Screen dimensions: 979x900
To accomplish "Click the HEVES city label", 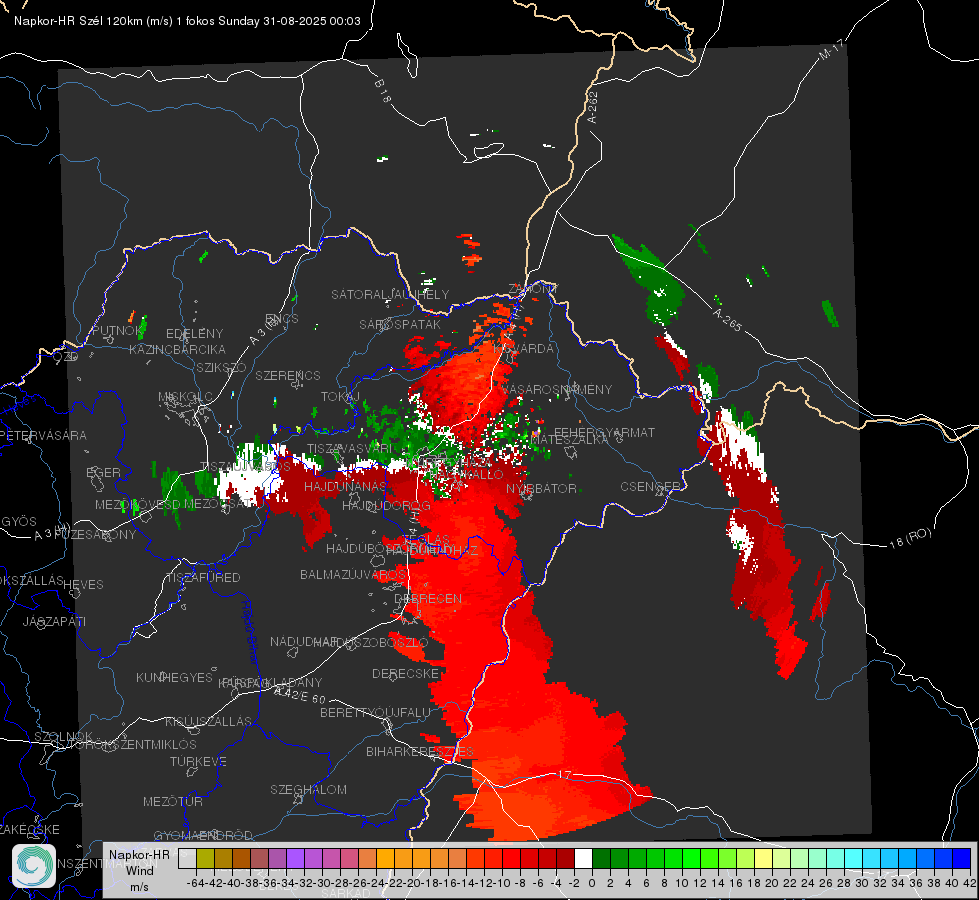I will click(x=84, y=585).
